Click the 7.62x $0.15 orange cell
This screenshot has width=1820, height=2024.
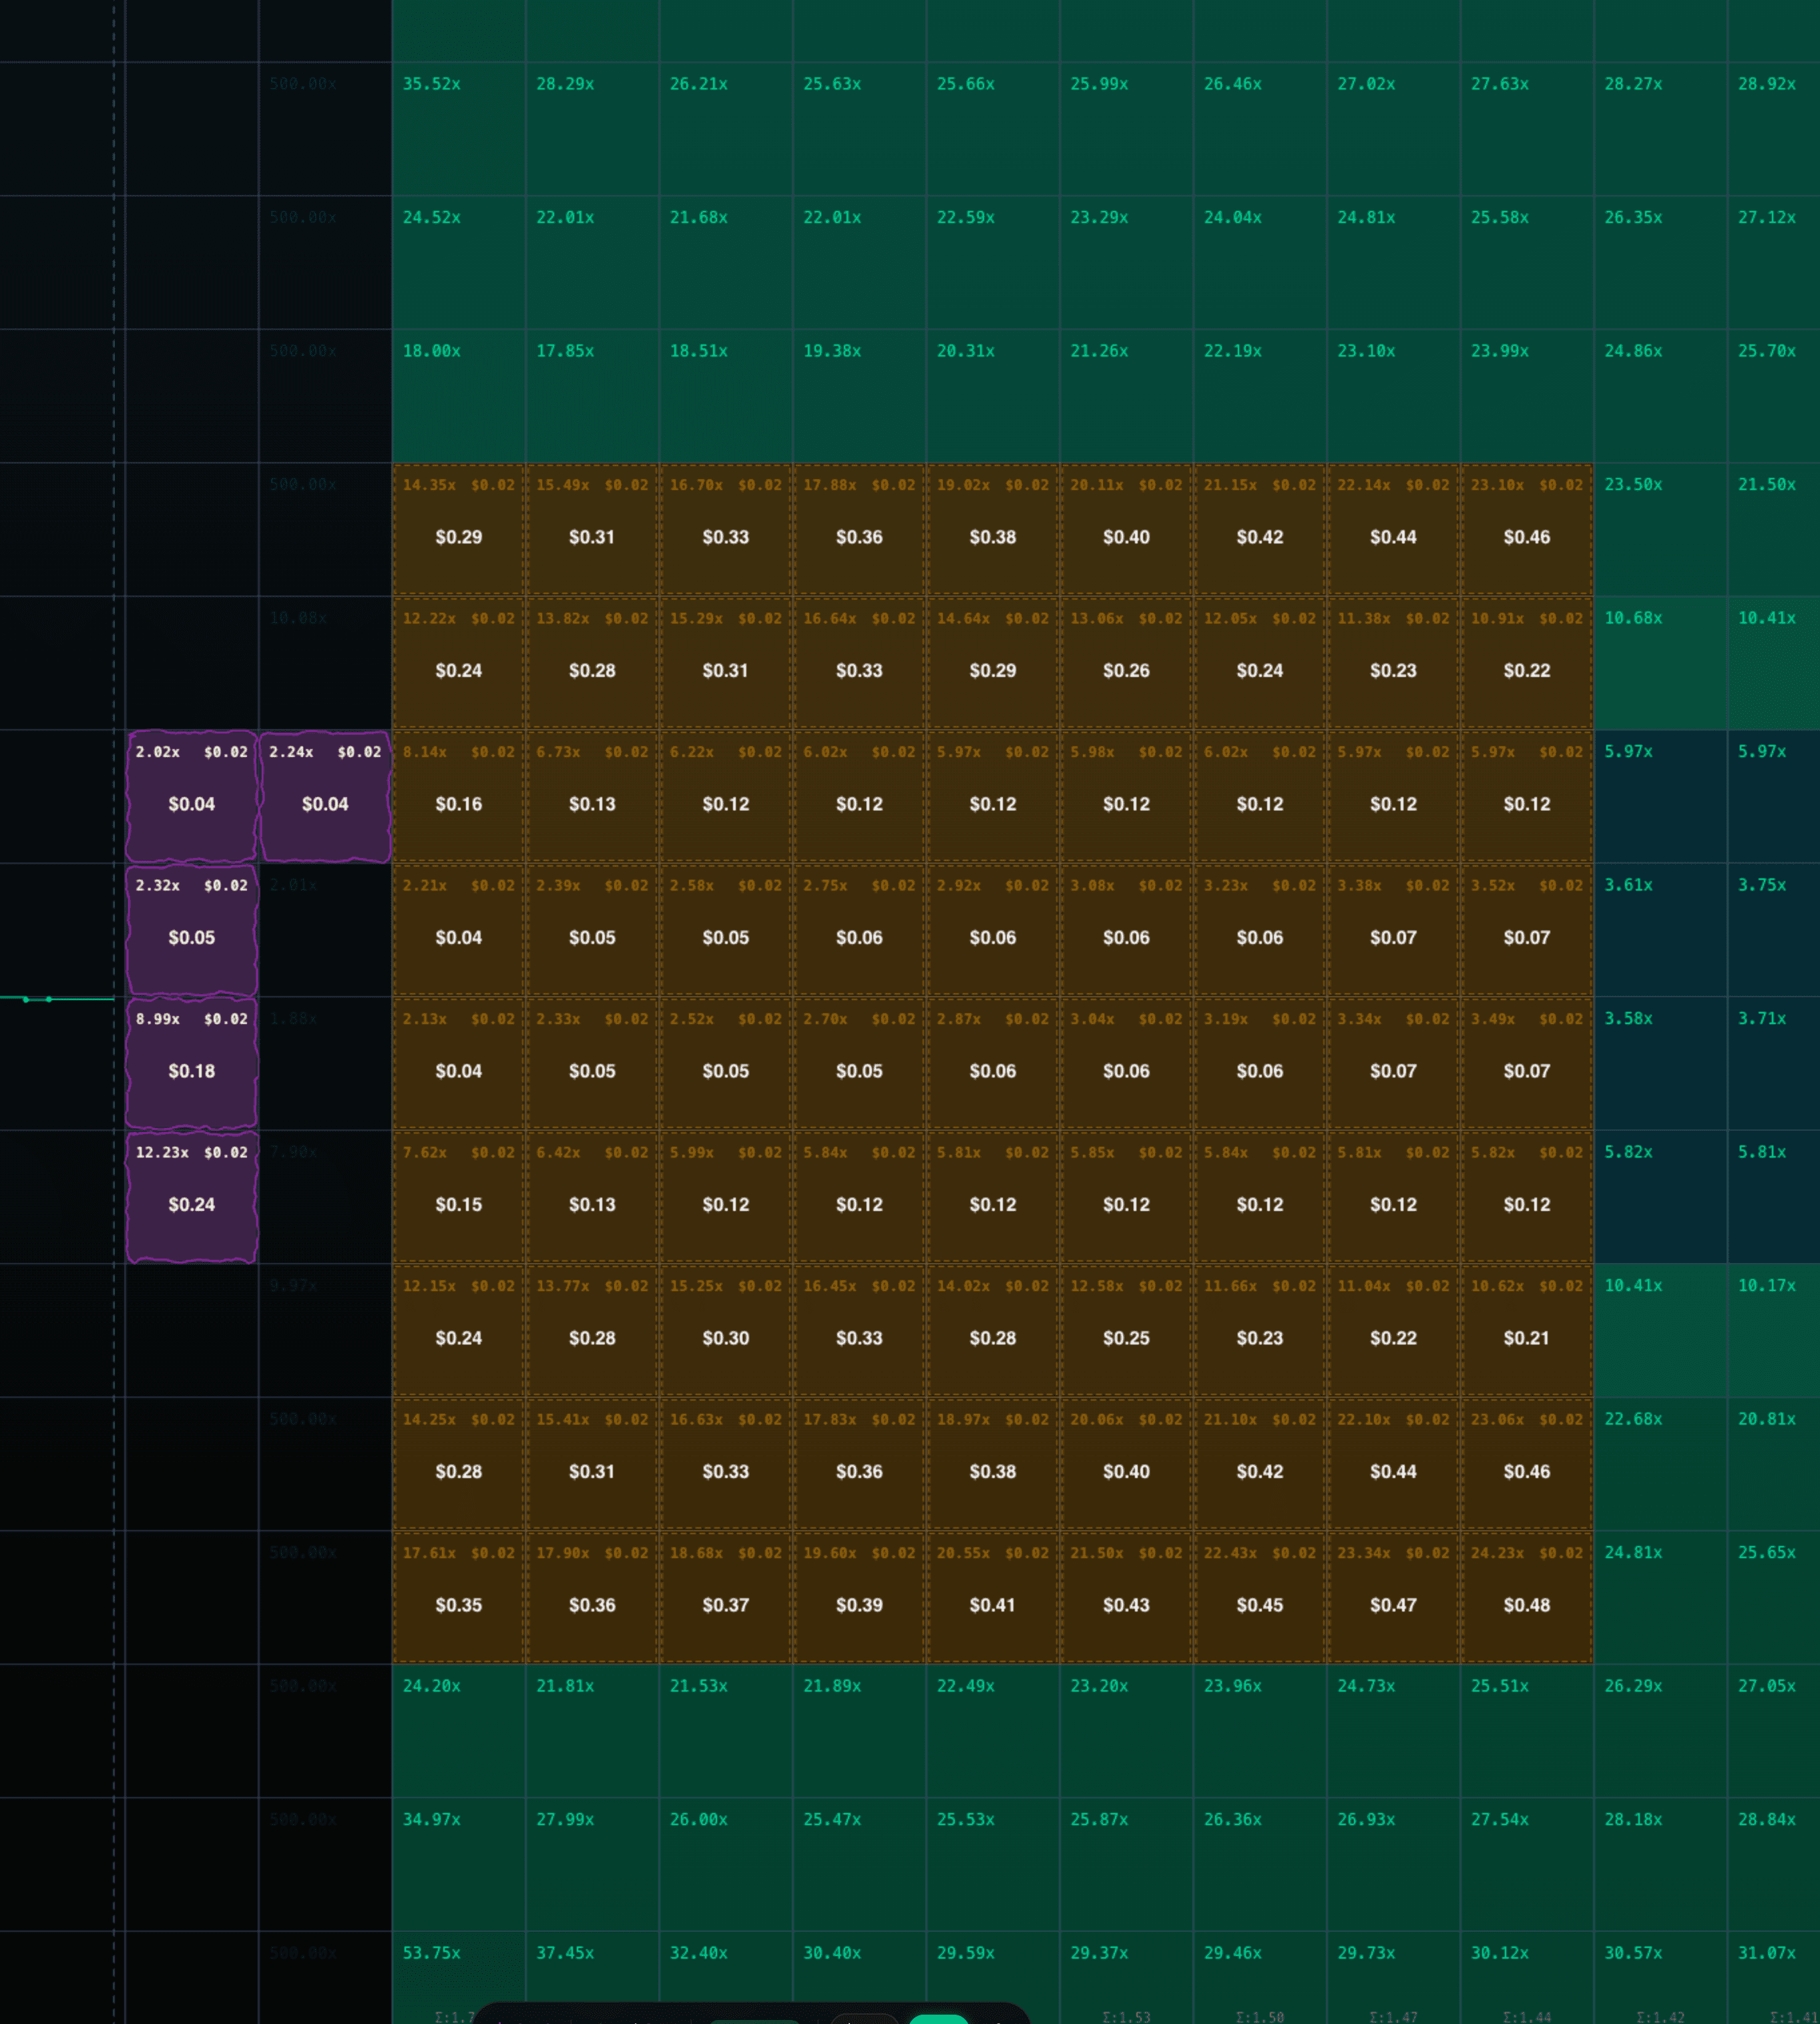(458, 1197)
